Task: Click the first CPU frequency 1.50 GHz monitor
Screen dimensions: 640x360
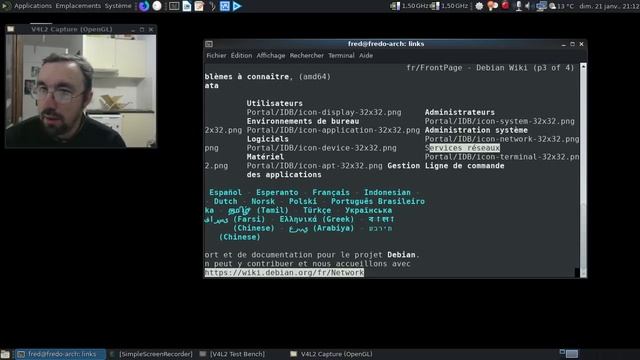Action: tap(410, 6)
